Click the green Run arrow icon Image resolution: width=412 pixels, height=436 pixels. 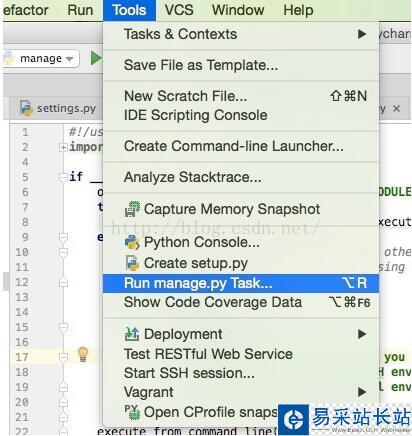pyautogui.click(x=96, y=58)
